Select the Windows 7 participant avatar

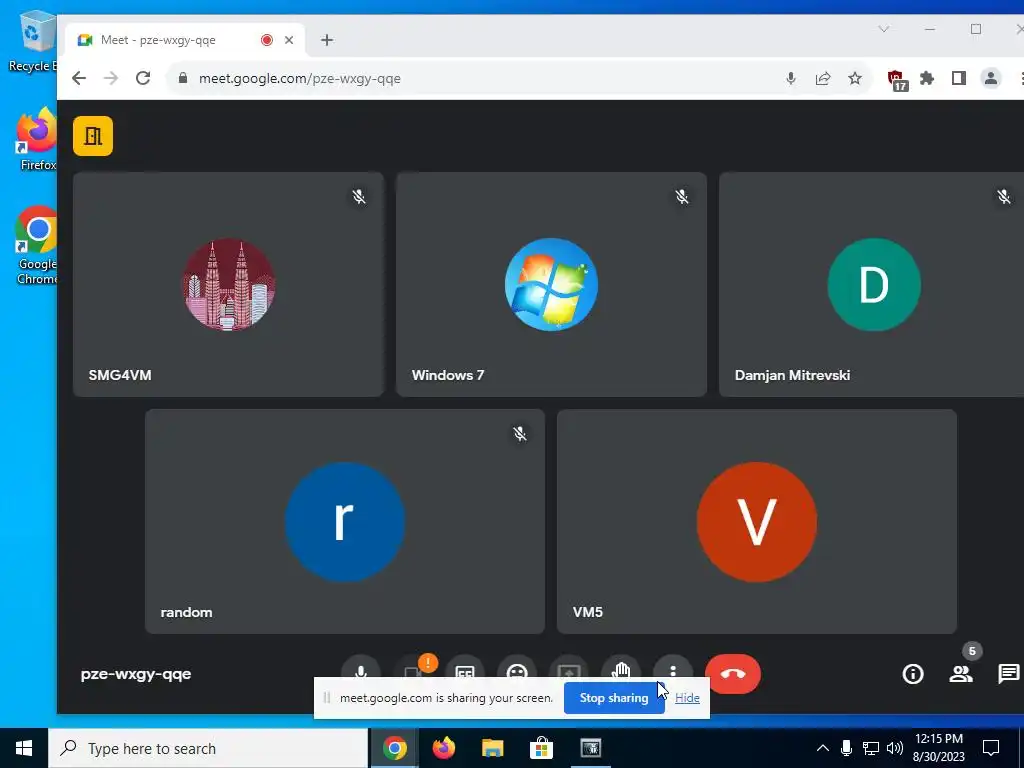coord(551,285)
